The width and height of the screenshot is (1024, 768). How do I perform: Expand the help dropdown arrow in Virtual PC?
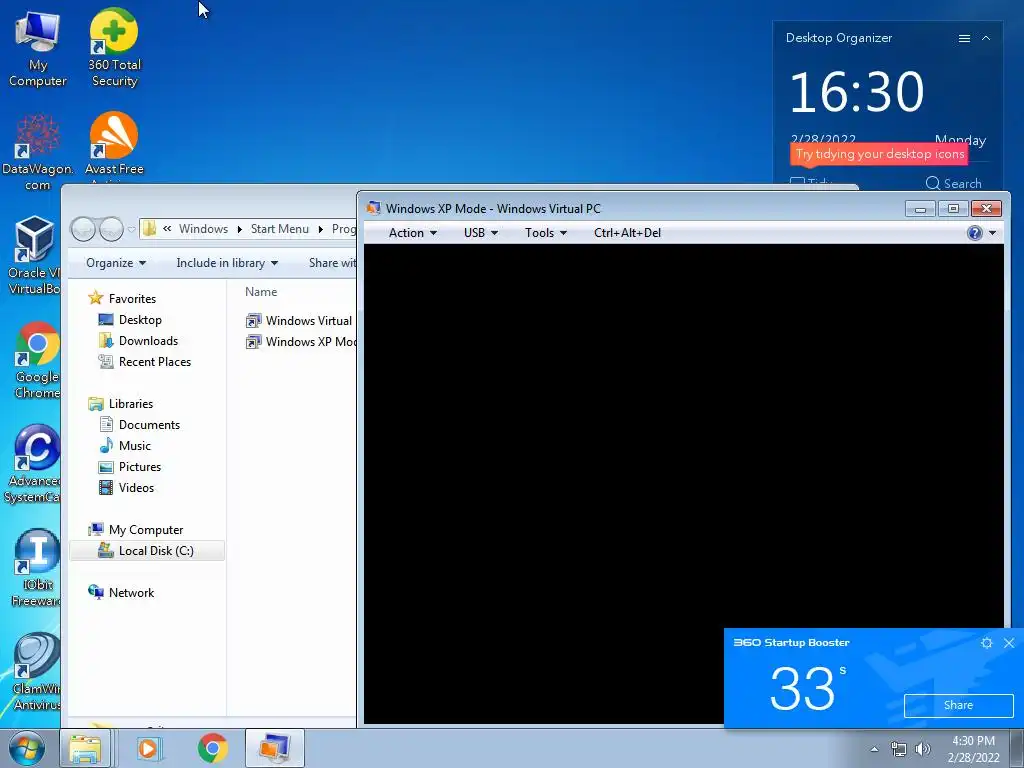point(993,233)
